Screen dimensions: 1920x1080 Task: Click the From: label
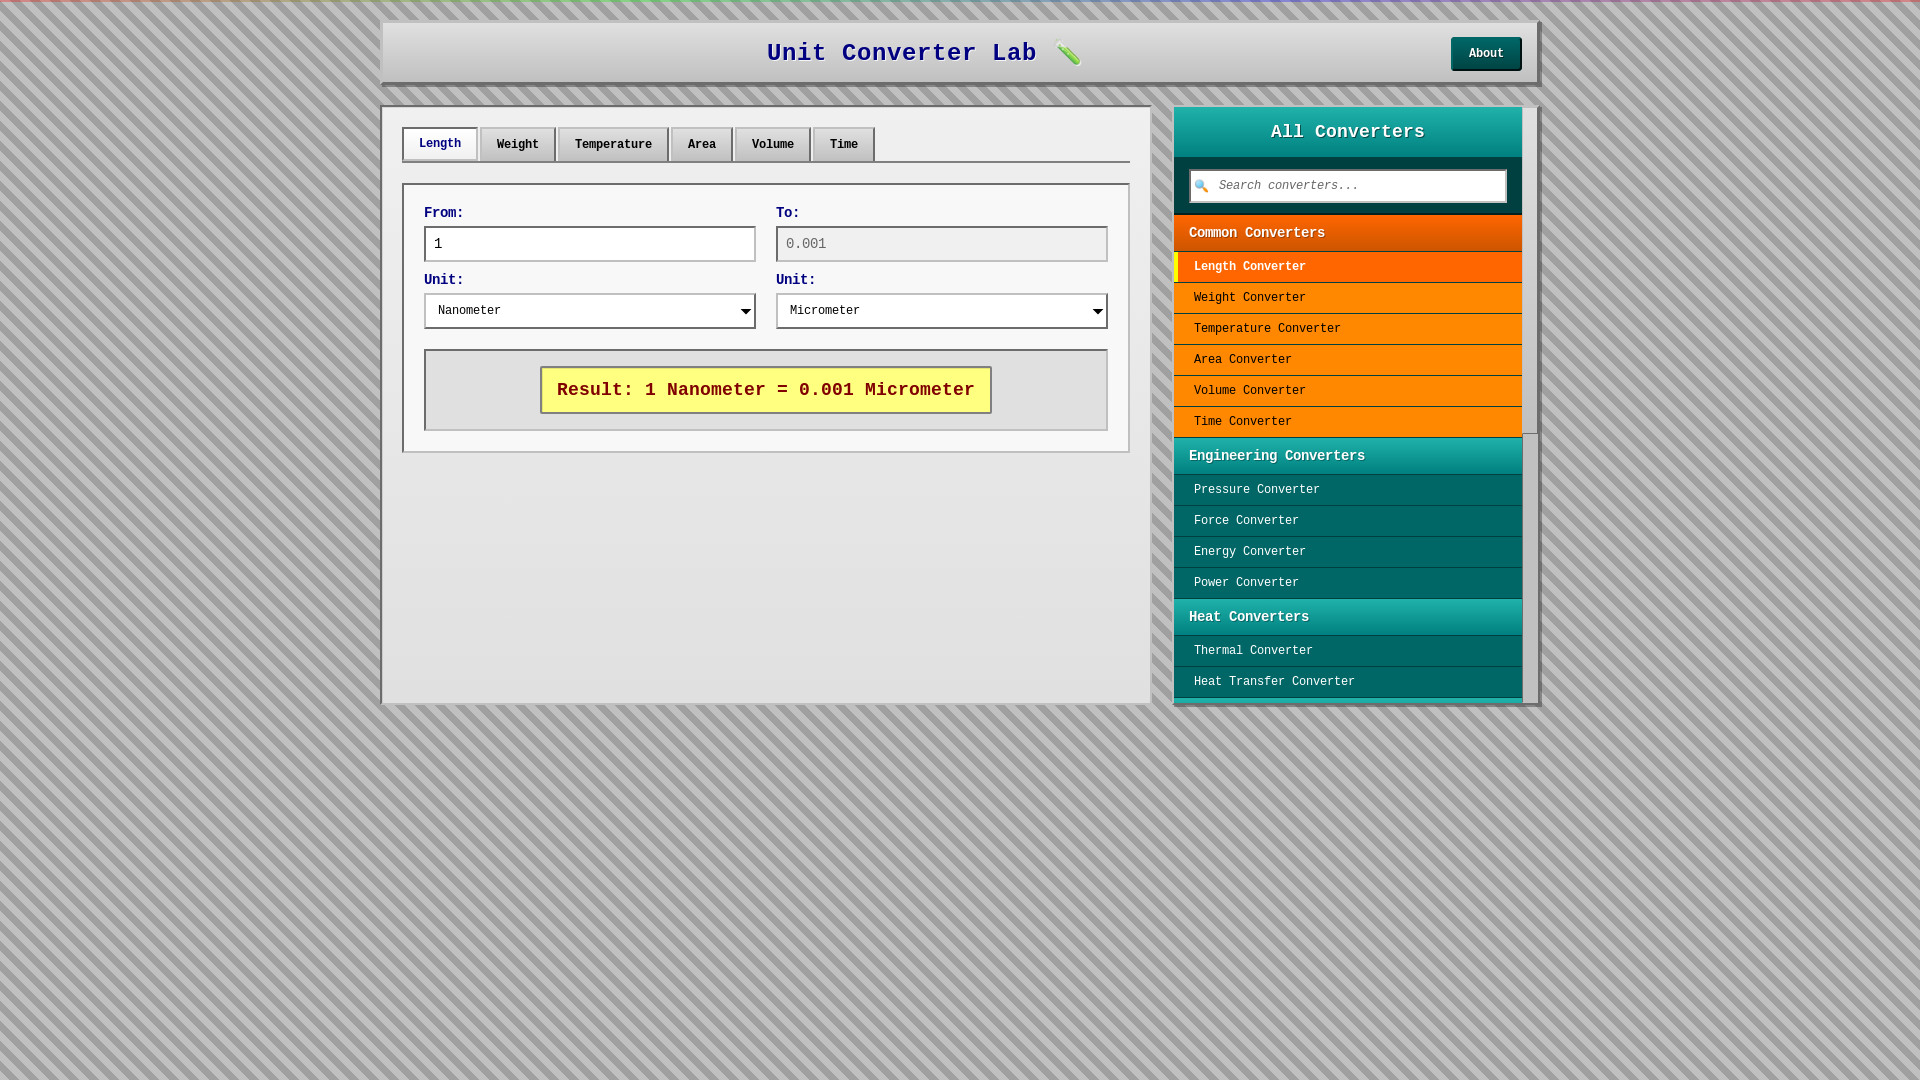pyautogui.click(x=444, y=213)
